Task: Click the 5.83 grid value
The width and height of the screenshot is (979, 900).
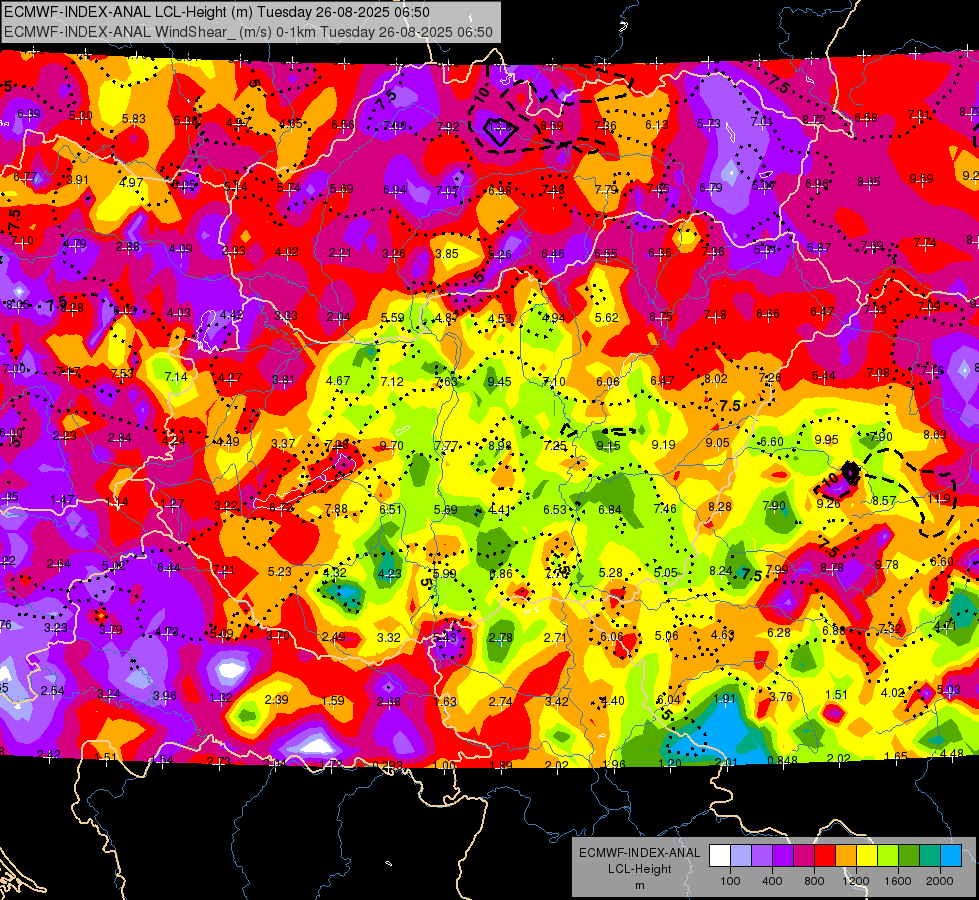Action: [x=134, y=119]
